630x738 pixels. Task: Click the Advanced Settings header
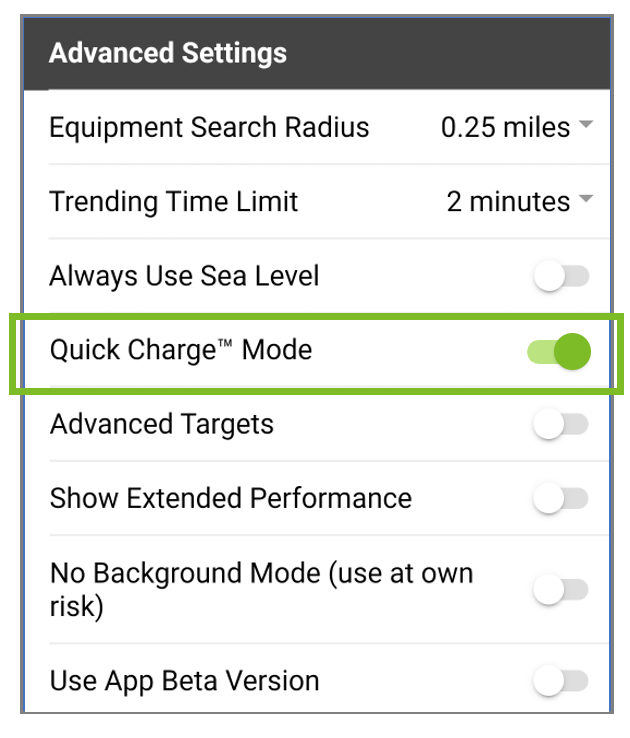pyautogui.click(x=168, y=53)
